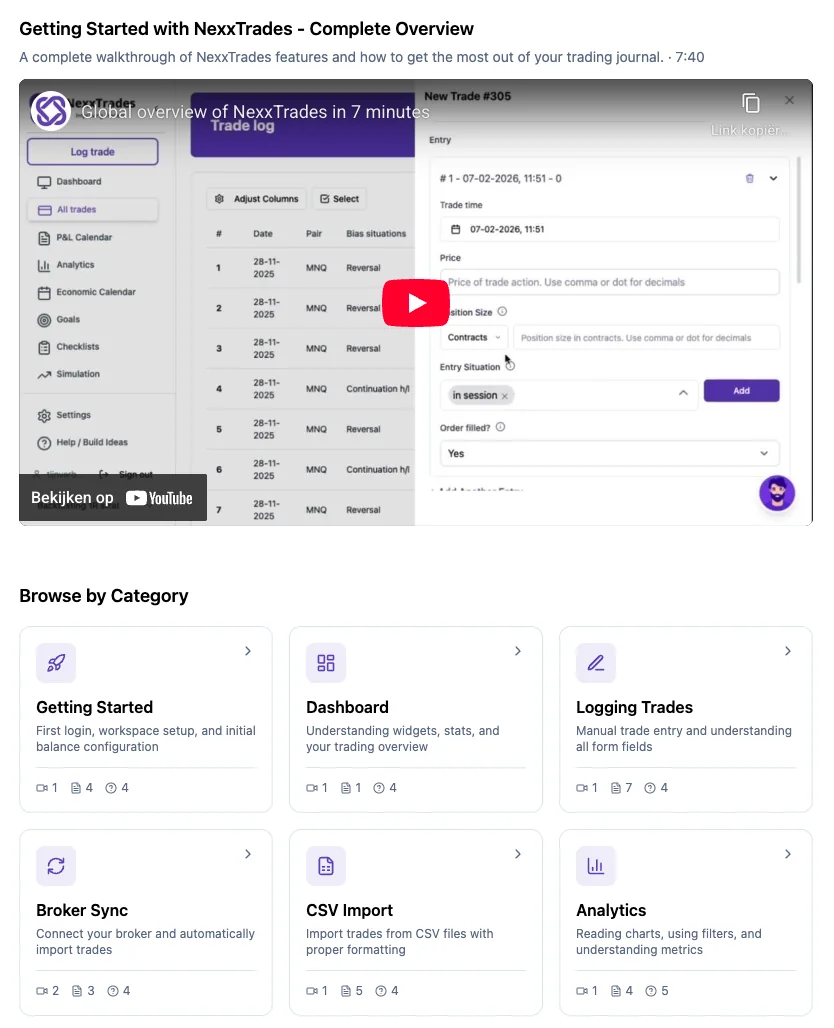Screen dimensions: 834x1028
Task: Click video count icon on Logging Trades card
Action: click(x=582, y=788)
